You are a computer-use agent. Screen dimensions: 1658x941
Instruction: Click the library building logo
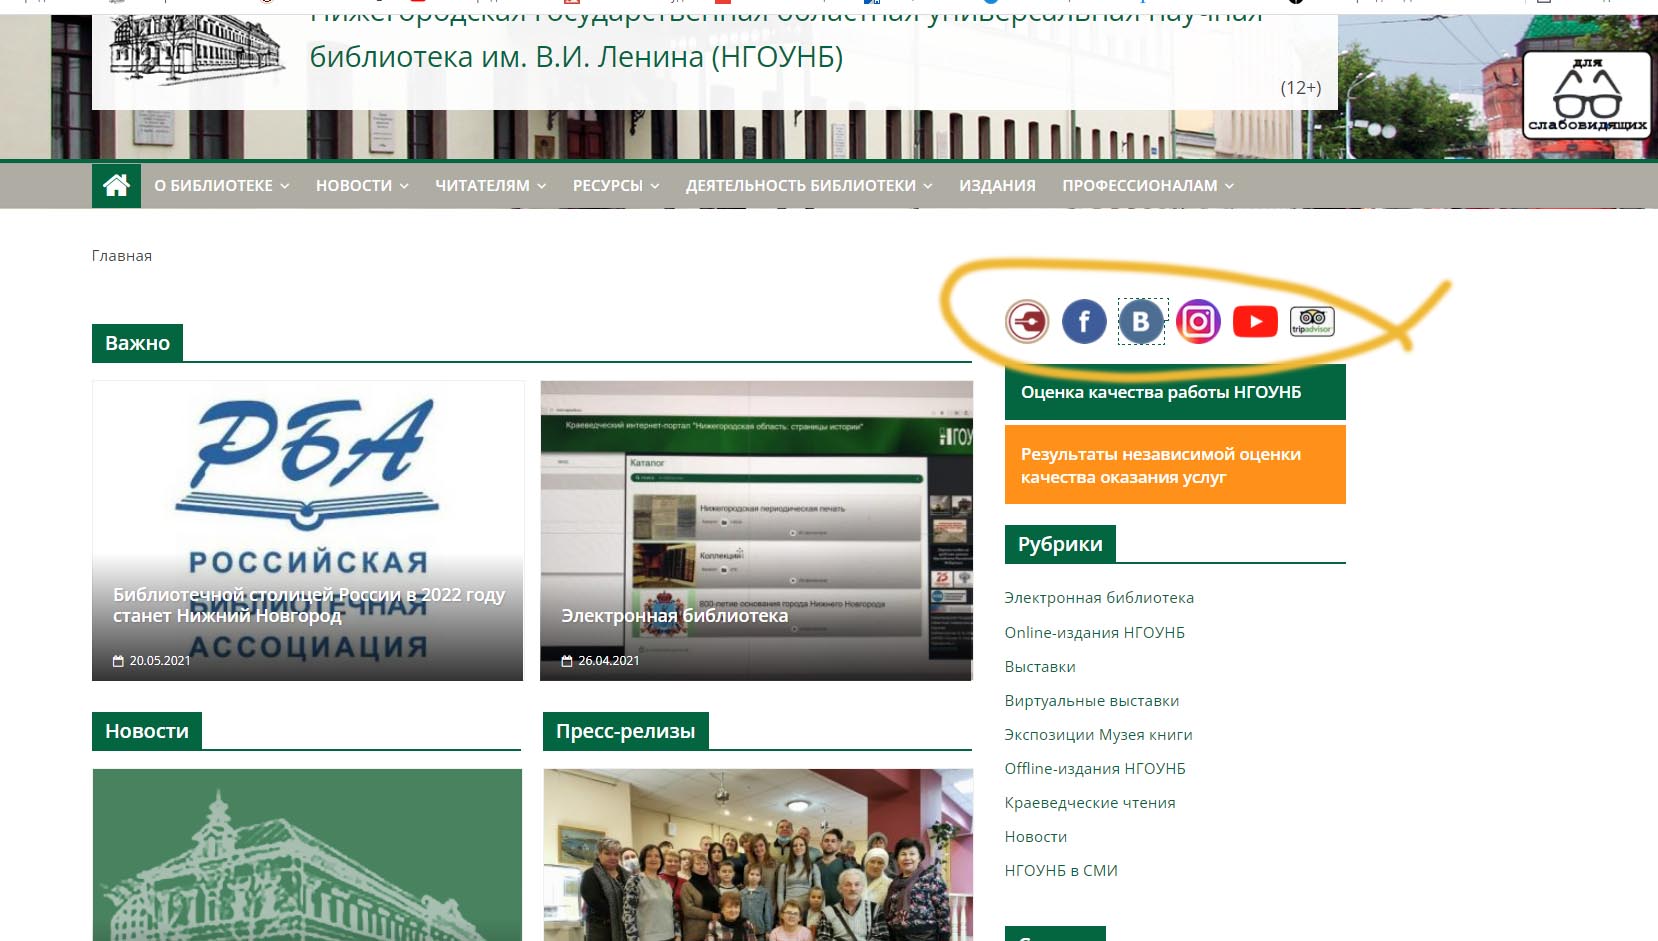coord(196,48)
